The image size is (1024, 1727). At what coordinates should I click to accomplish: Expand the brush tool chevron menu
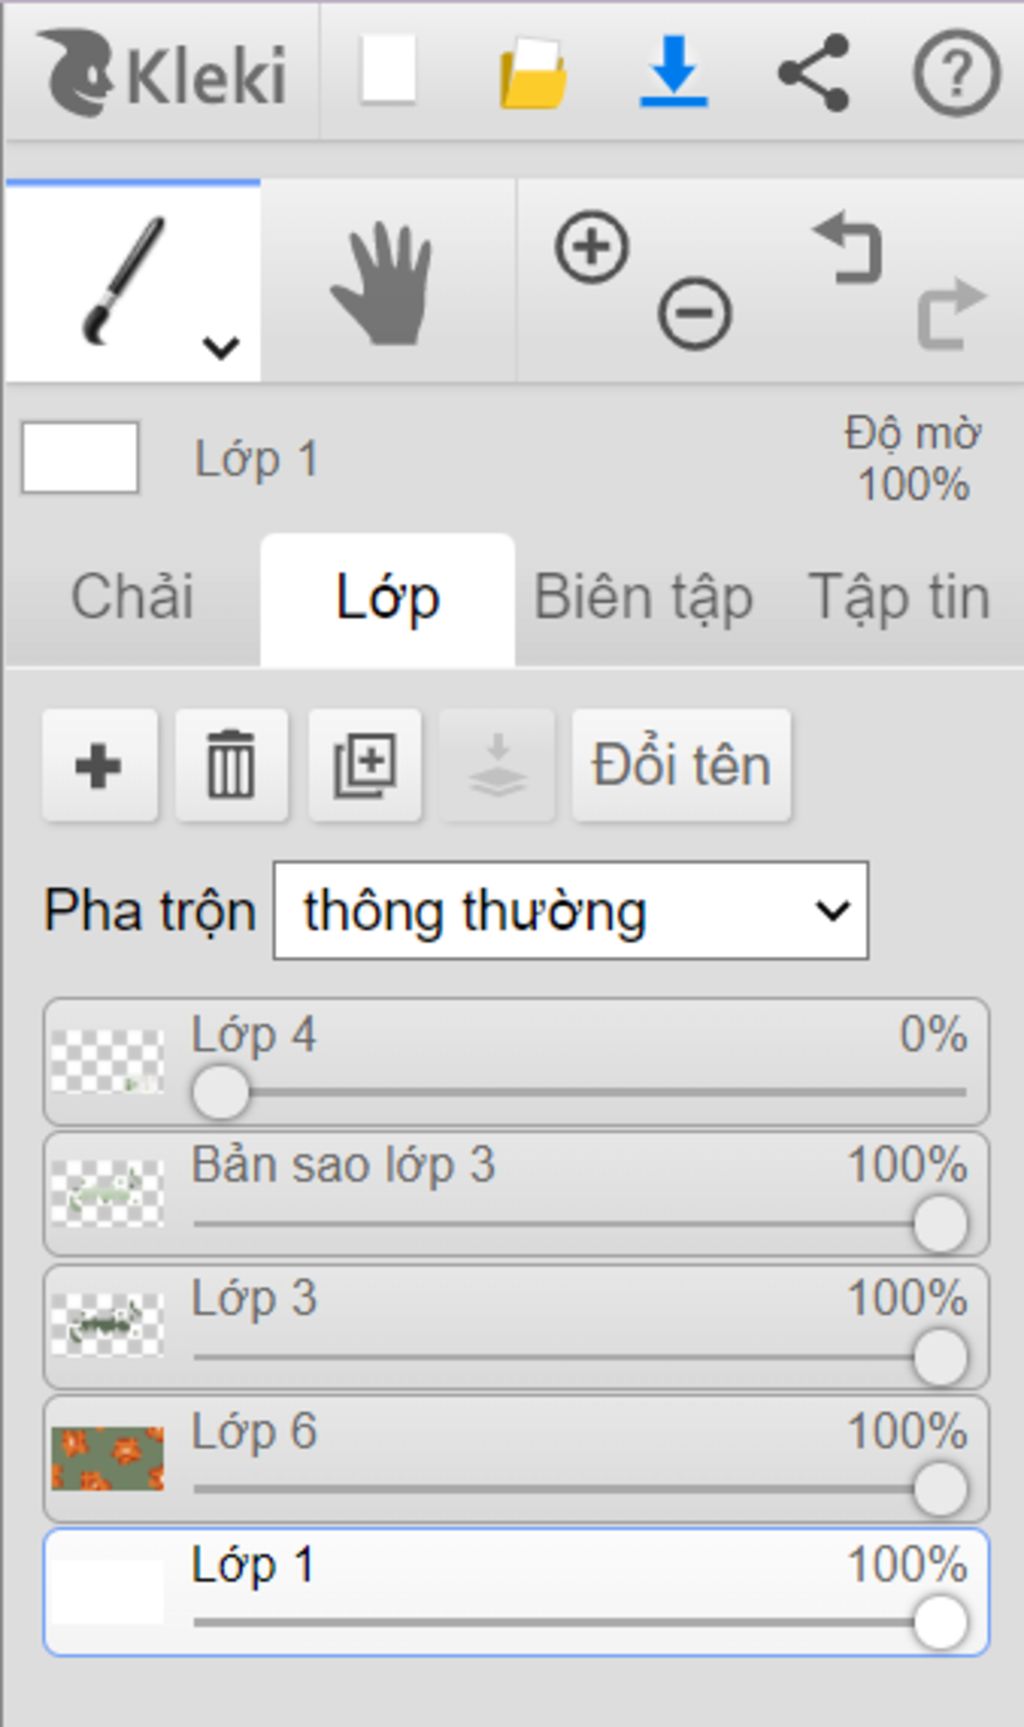tap(220, 348)
